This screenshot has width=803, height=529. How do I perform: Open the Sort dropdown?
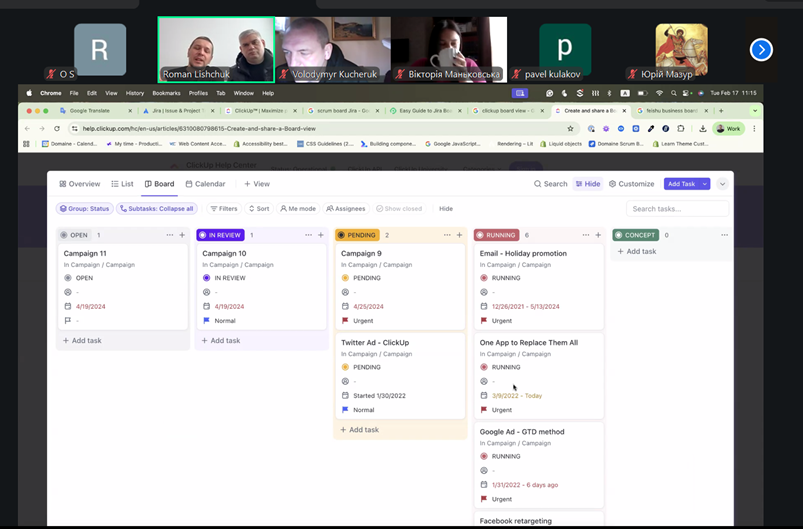pos(259,208)
